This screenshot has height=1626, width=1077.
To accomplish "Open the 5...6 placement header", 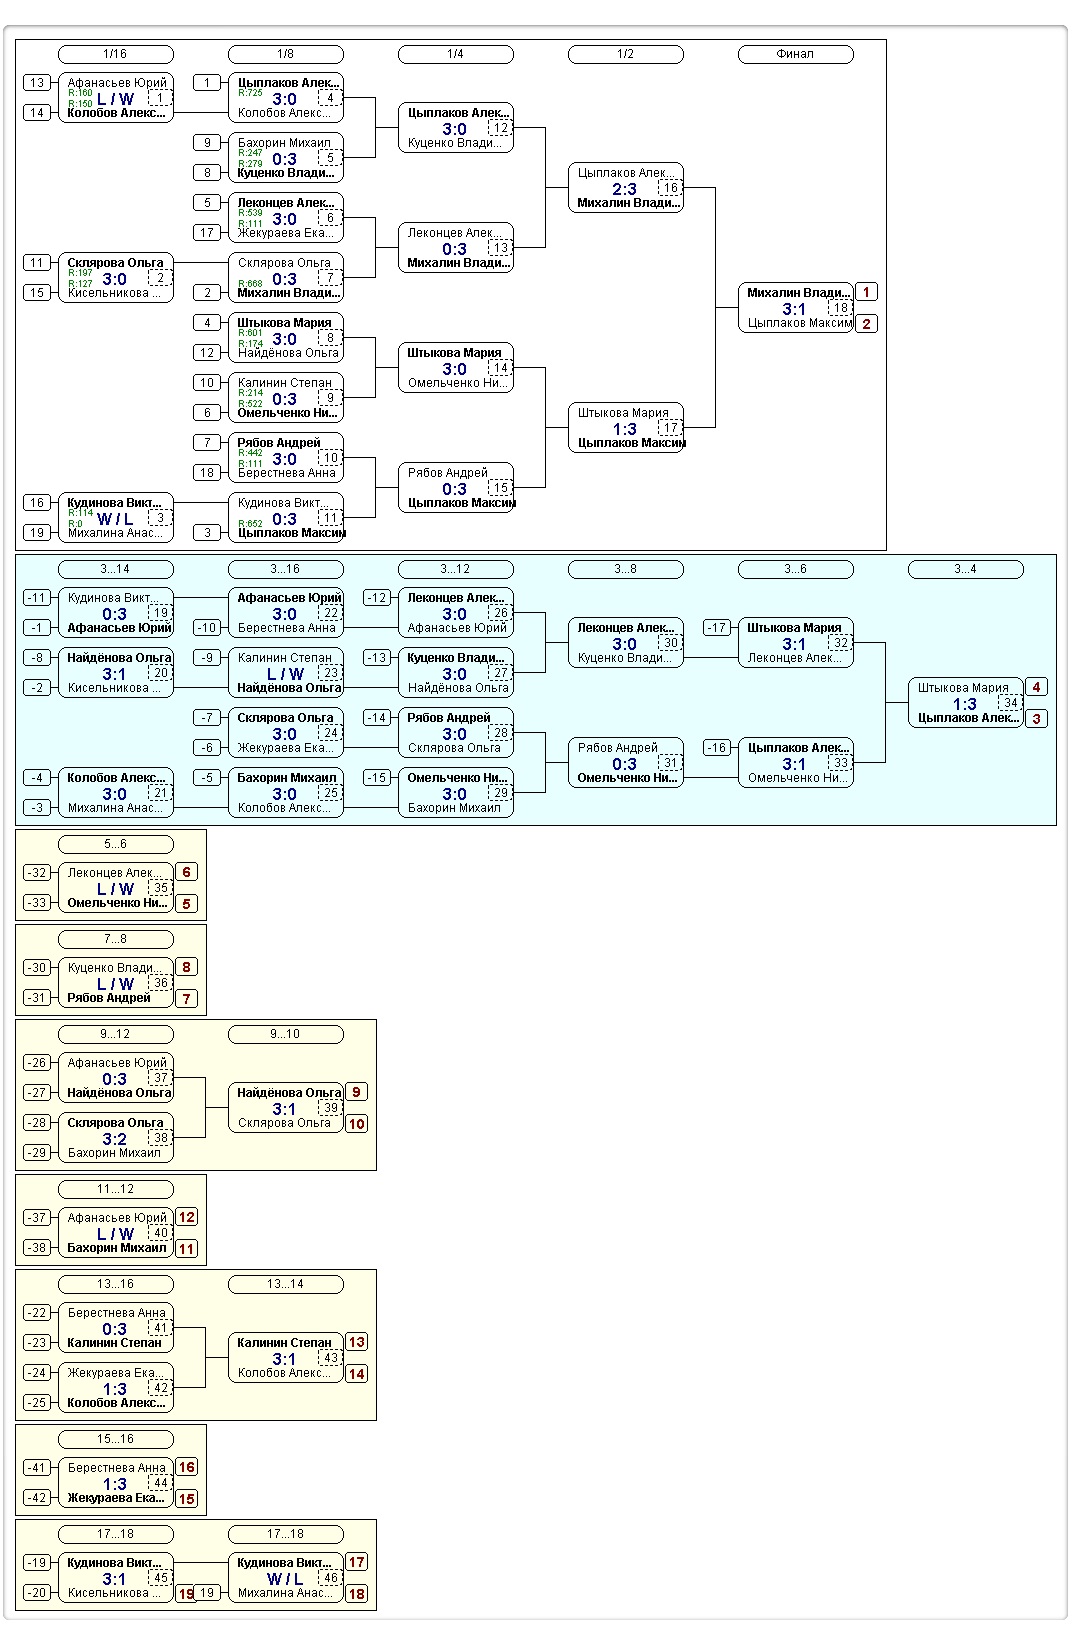I will coord(115,844).
